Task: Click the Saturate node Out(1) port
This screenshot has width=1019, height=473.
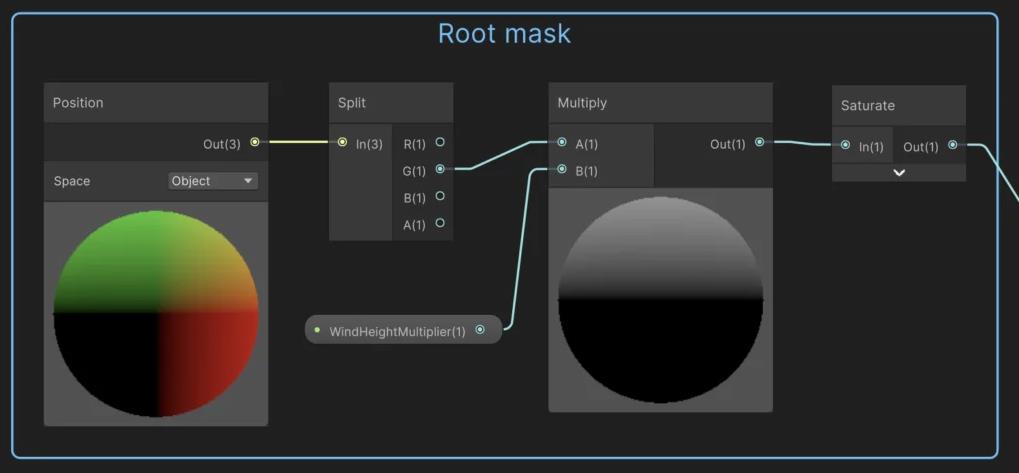Action: click(x=953, y=145)
